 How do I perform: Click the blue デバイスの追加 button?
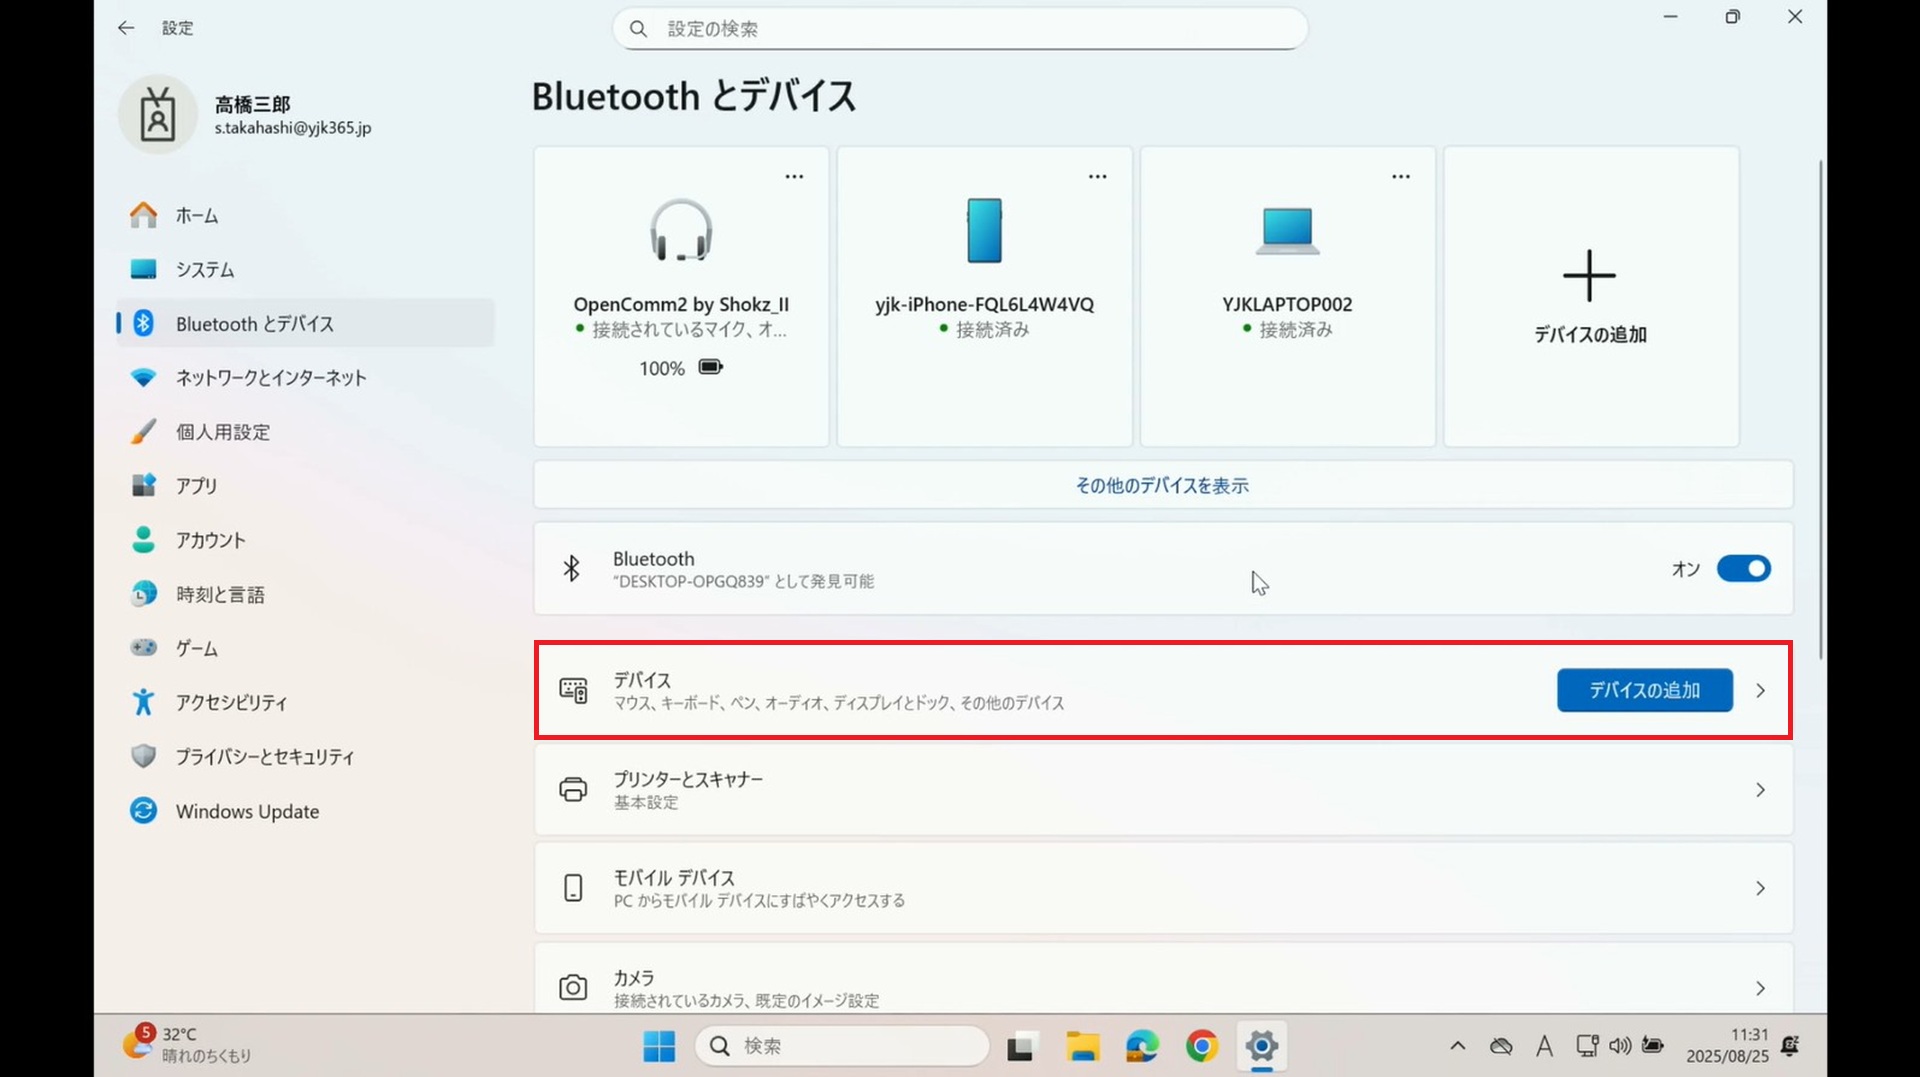pos(1644,691)
